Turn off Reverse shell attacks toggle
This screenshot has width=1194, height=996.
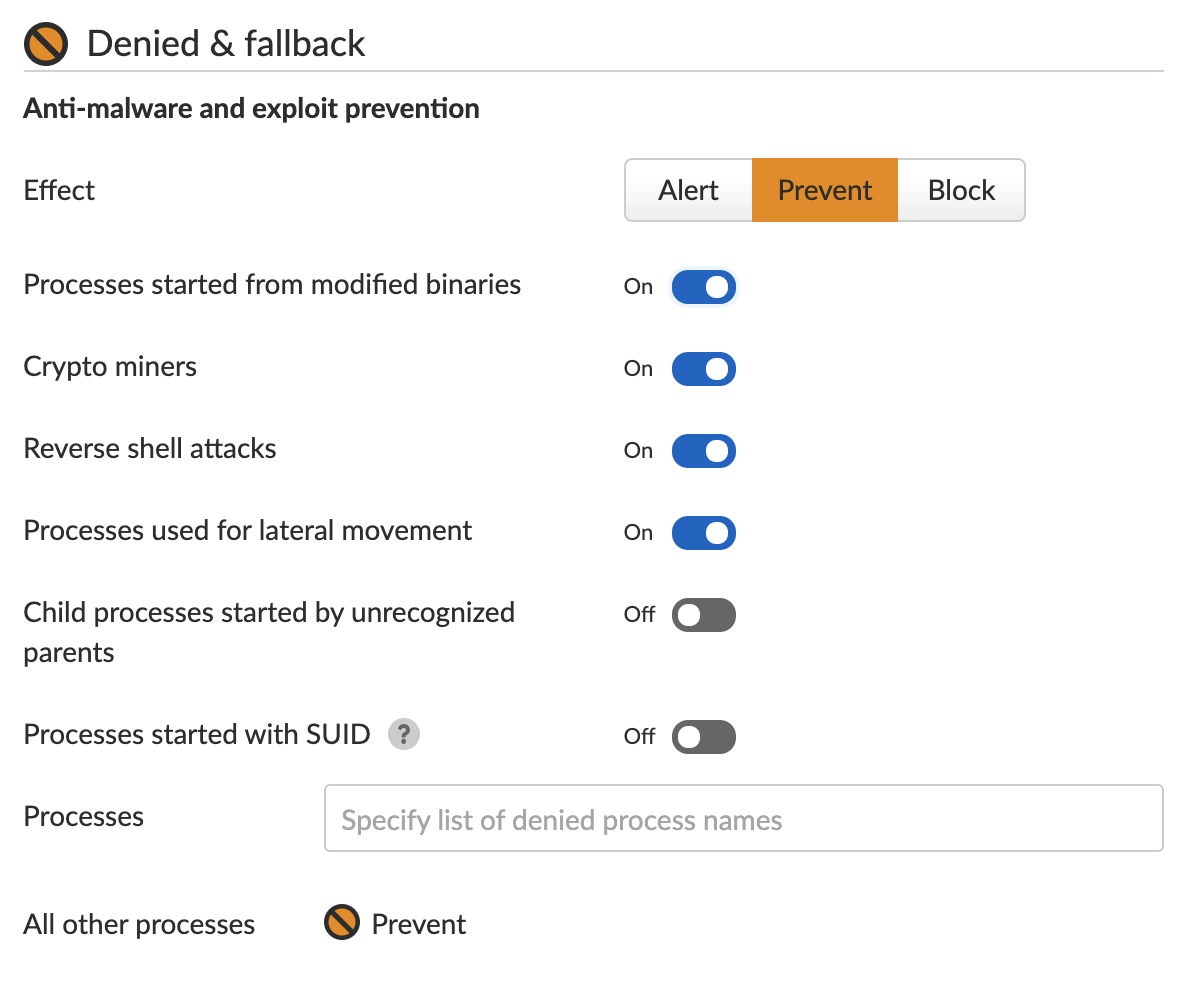coord(704,451)
